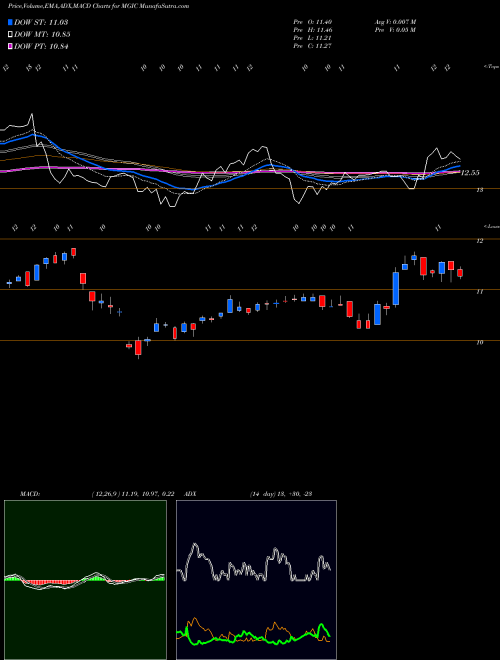Click the 'Pre L: 11.21' value

coord(313,38)
